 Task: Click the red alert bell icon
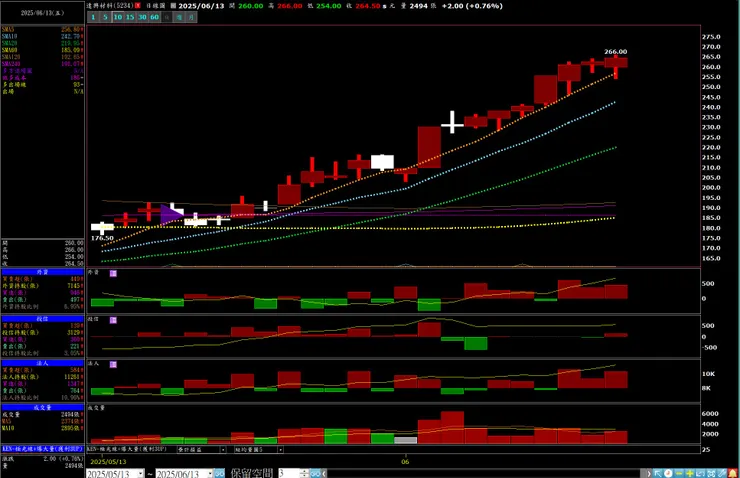point(733,473)
